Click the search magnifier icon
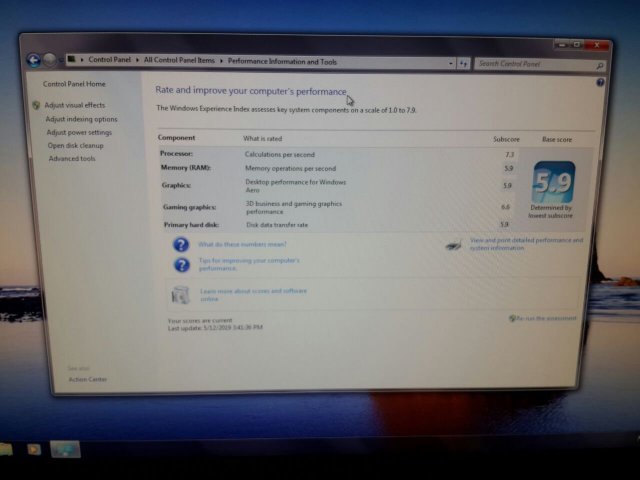640x480 pixels. click(x=600, y=65)
